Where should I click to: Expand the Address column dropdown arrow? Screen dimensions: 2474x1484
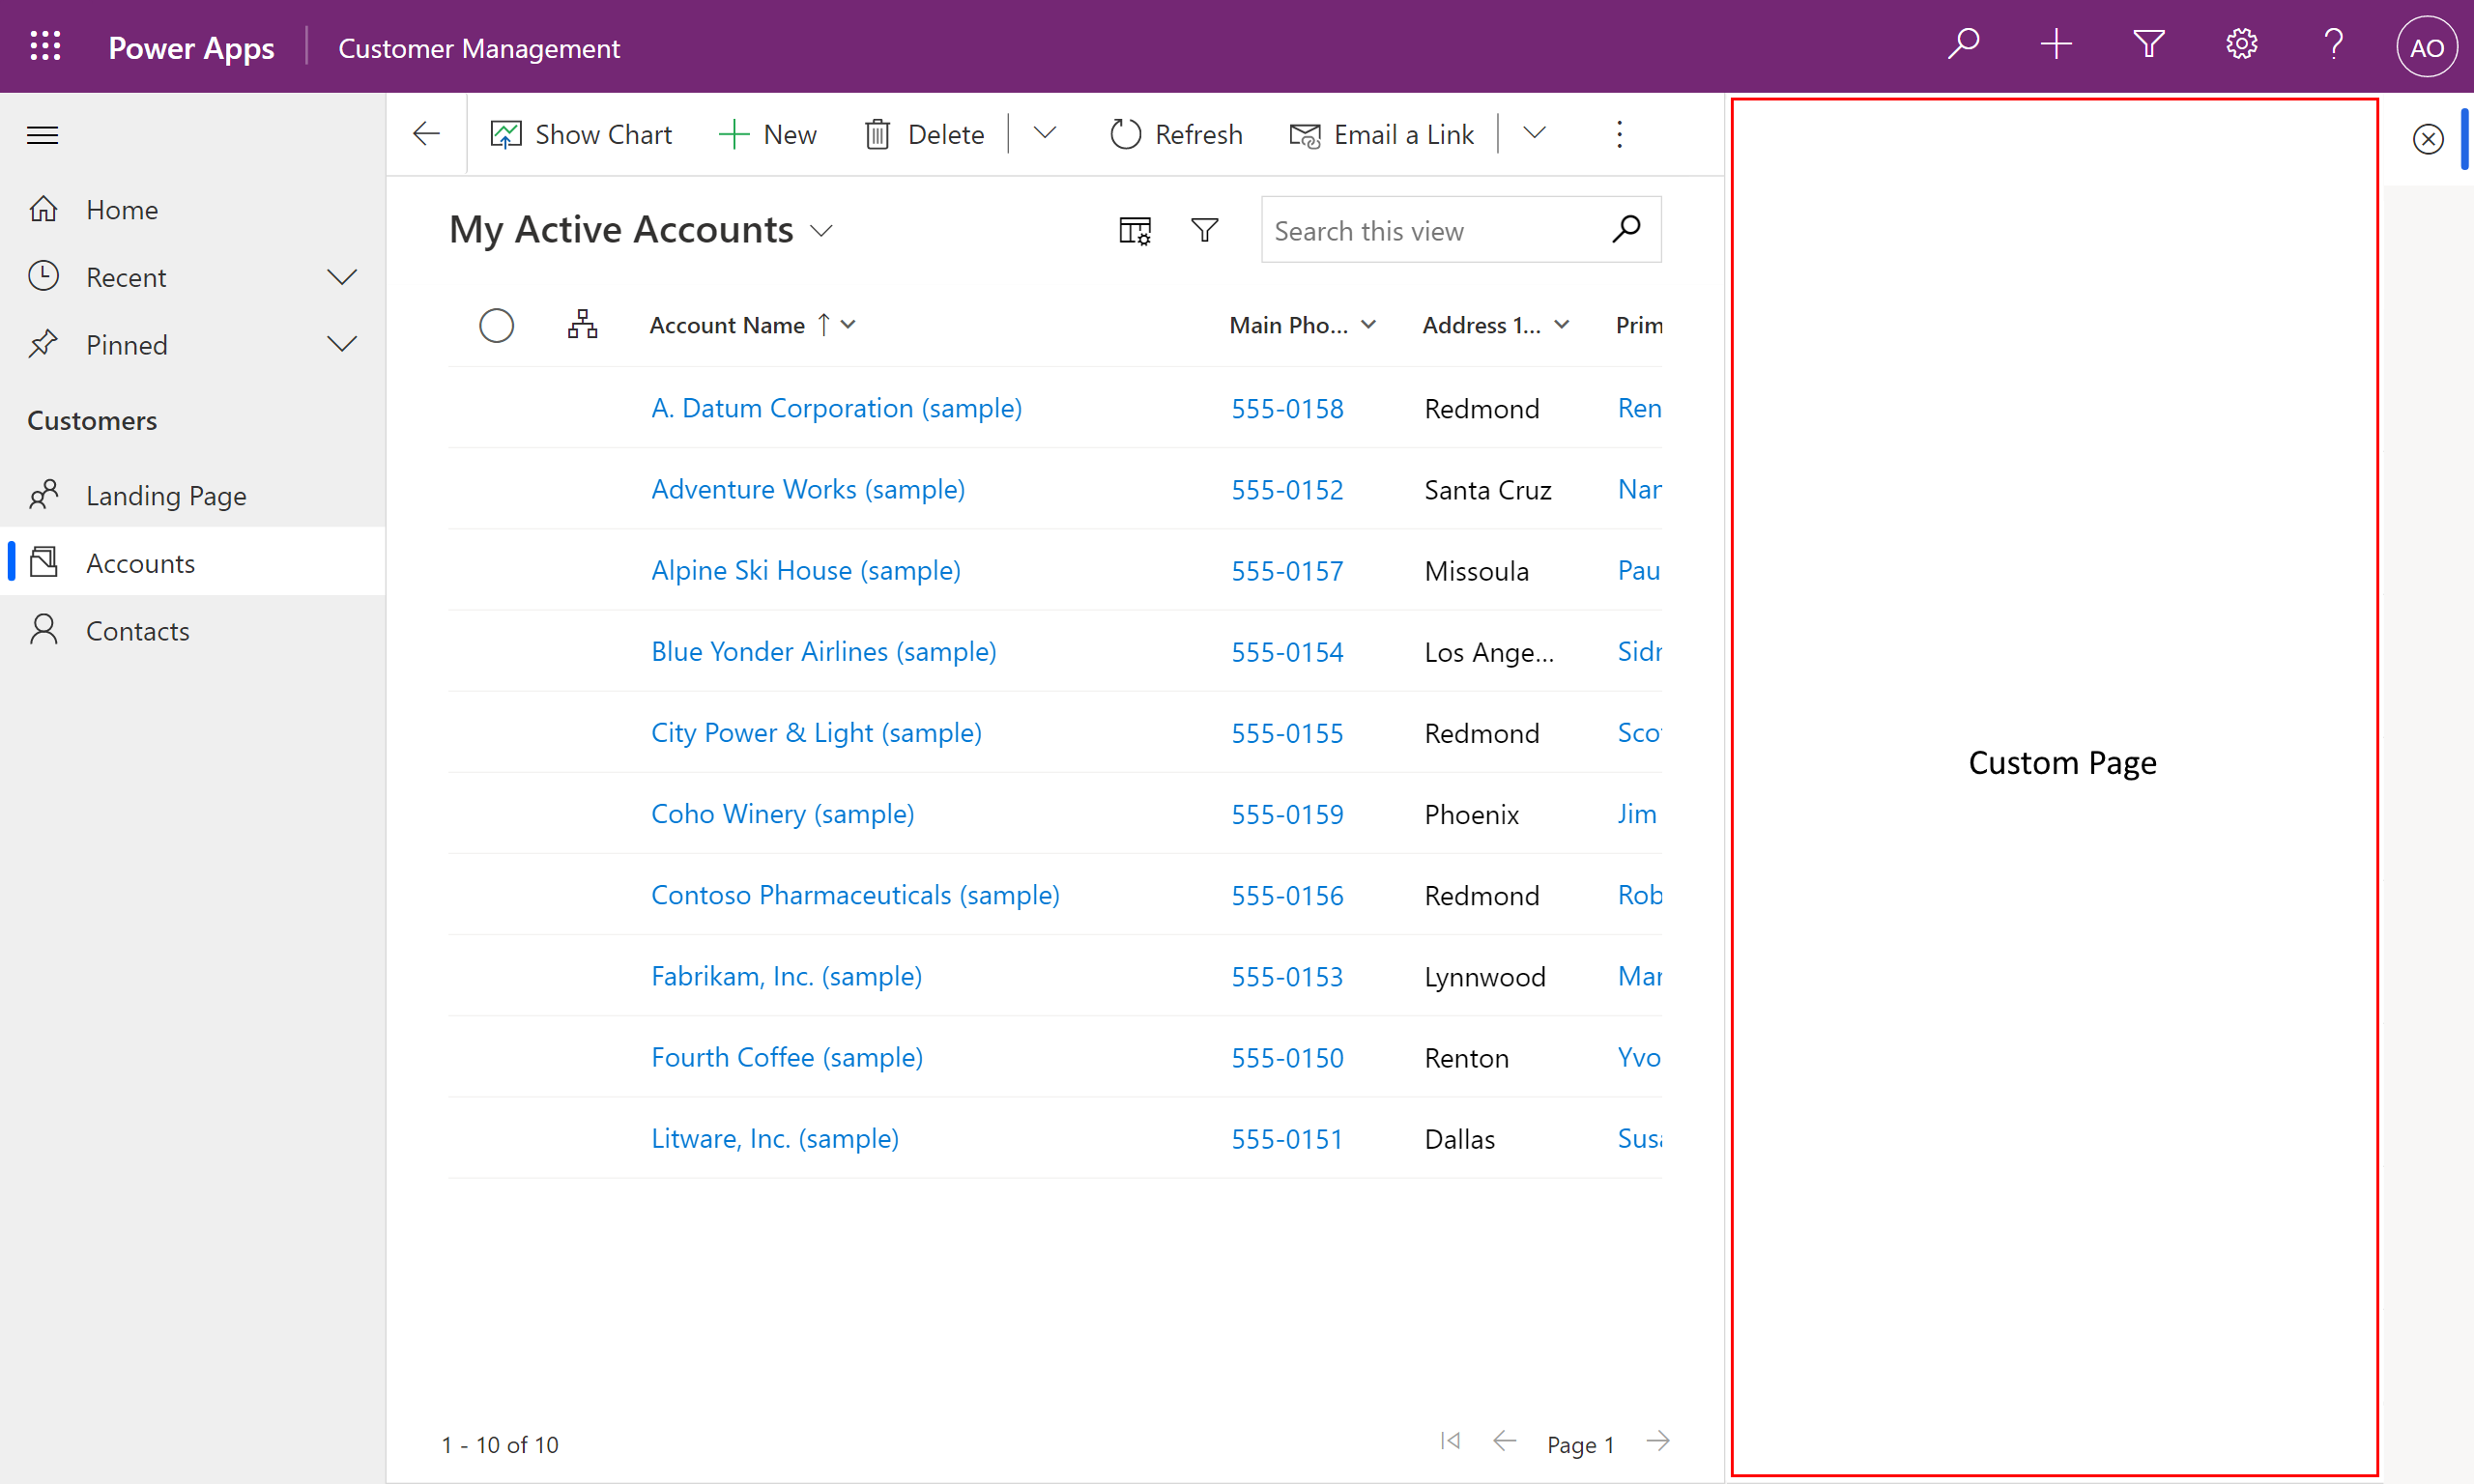click(1564, 324)
